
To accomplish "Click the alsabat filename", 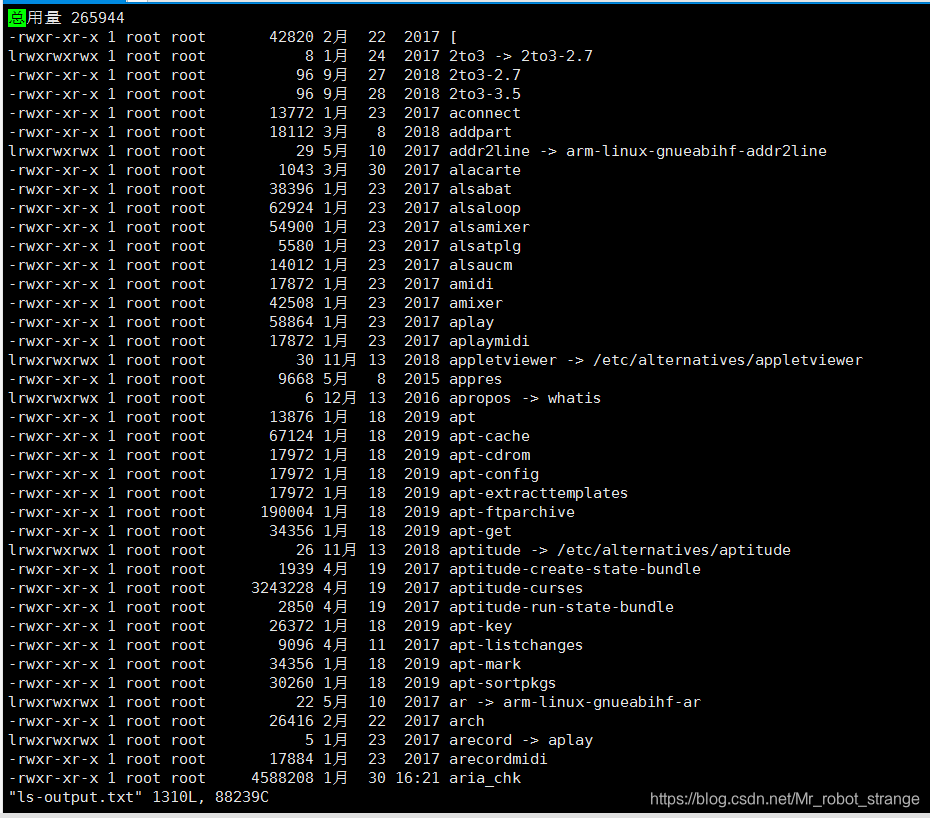I will (x=480, y=189).
